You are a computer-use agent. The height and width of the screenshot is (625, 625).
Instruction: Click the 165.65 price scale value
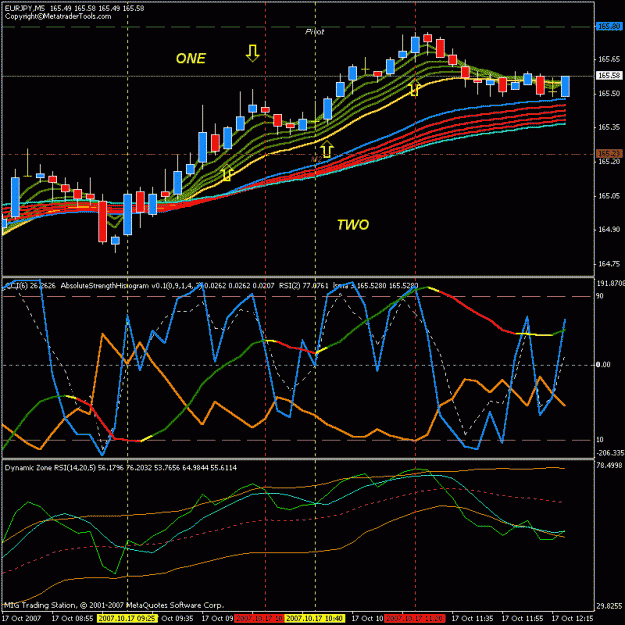point(609,59)
